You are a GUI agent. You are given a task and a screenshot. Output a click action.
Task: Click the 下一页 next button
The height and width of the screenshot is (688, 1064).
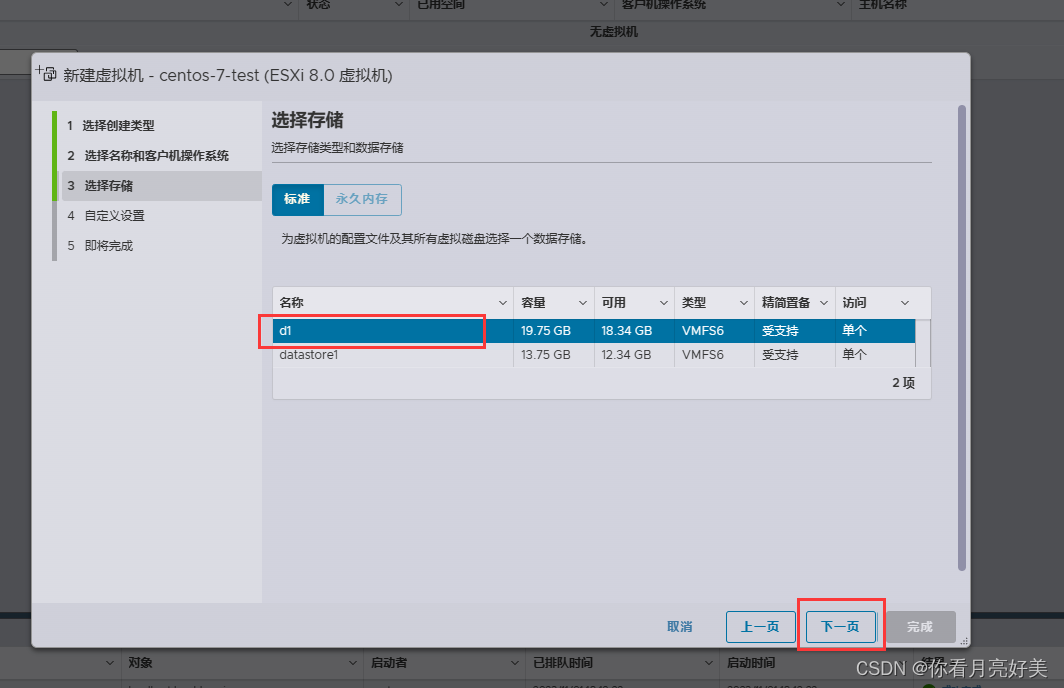[841, 626]
